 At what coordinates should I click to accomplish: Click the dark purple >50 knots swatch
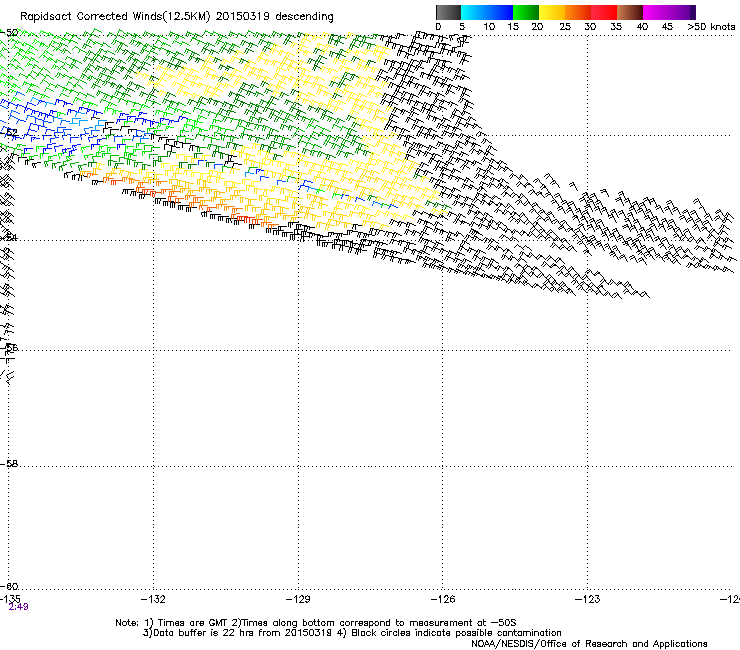[x=693, y=12]
